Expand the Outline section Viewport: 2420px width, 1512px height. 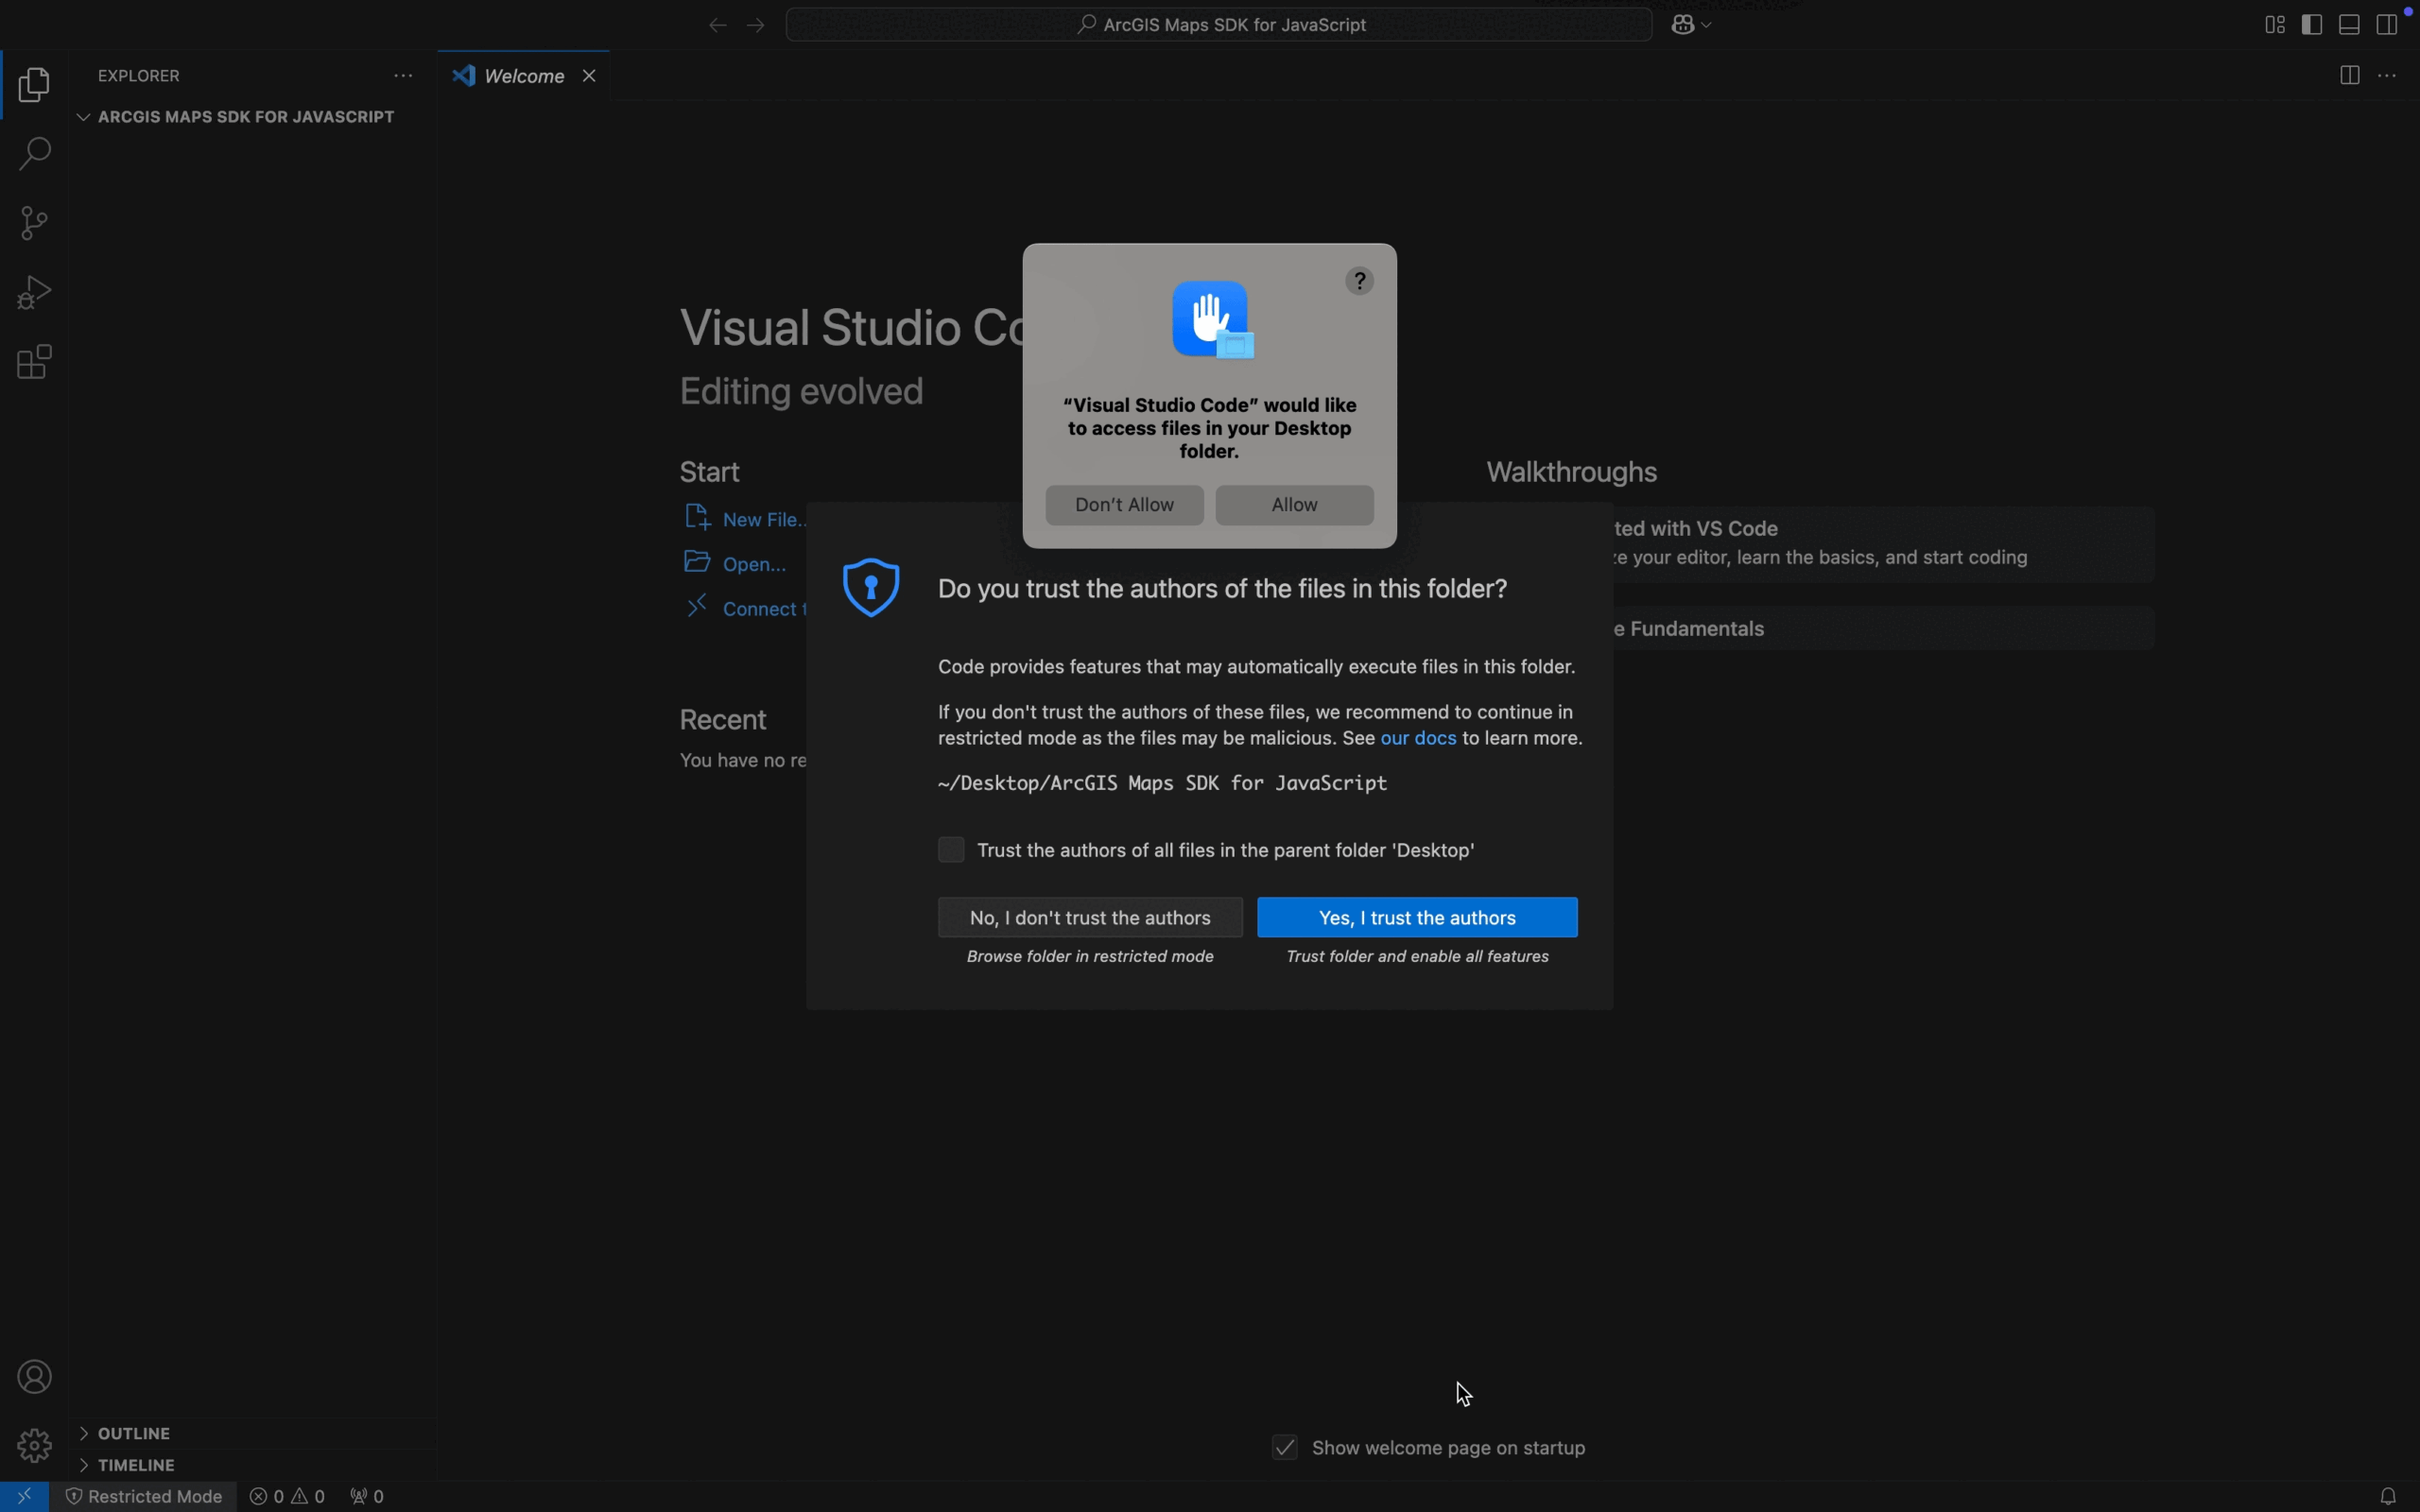tap(134, 1433)
